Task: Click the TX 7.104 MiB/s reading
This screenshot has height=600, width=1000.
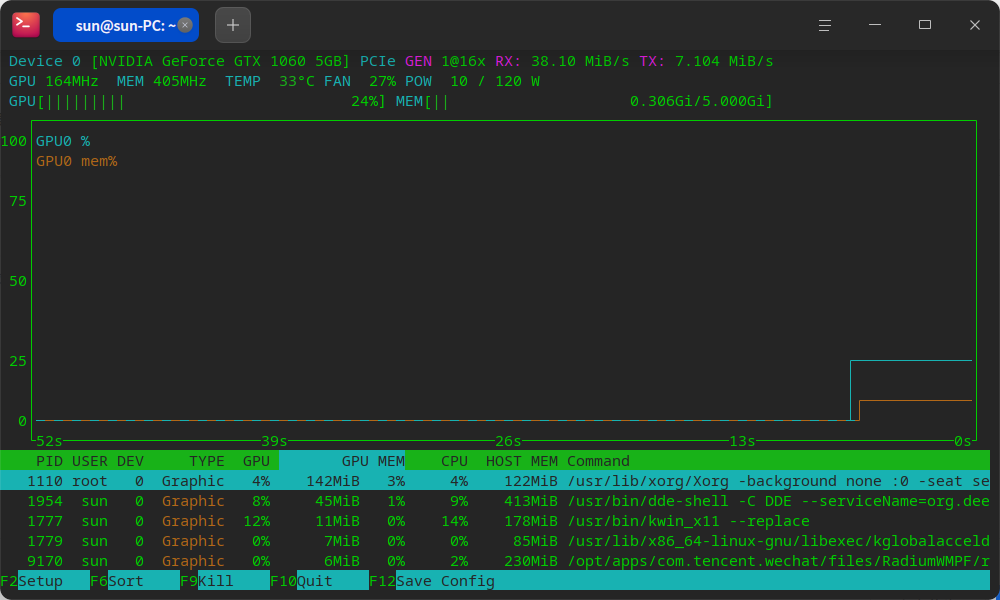Action: [x=706, y=61]
